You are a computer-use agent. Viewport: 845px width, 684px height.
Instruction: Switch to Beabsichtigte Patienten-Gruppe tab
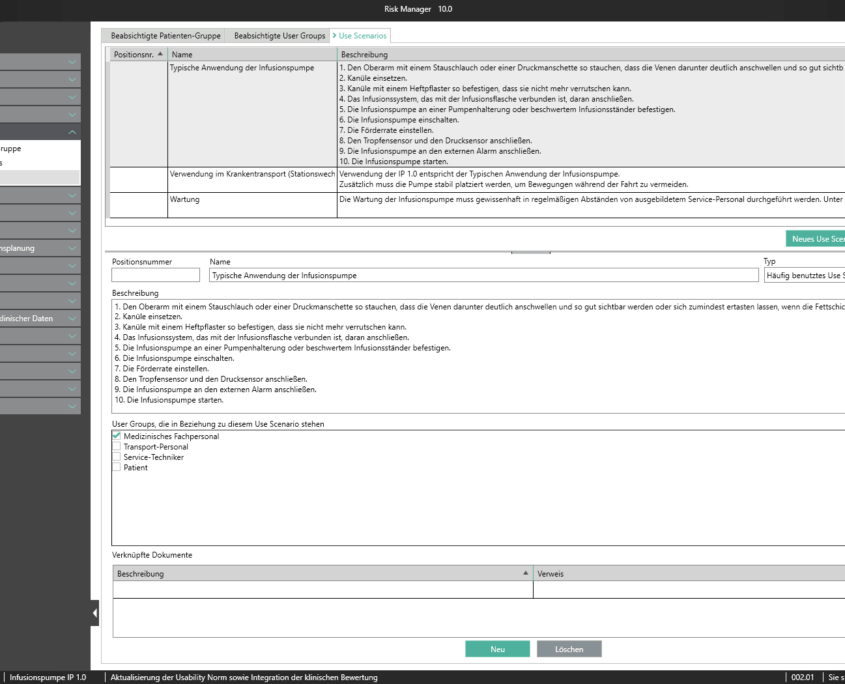pos(166,36)
